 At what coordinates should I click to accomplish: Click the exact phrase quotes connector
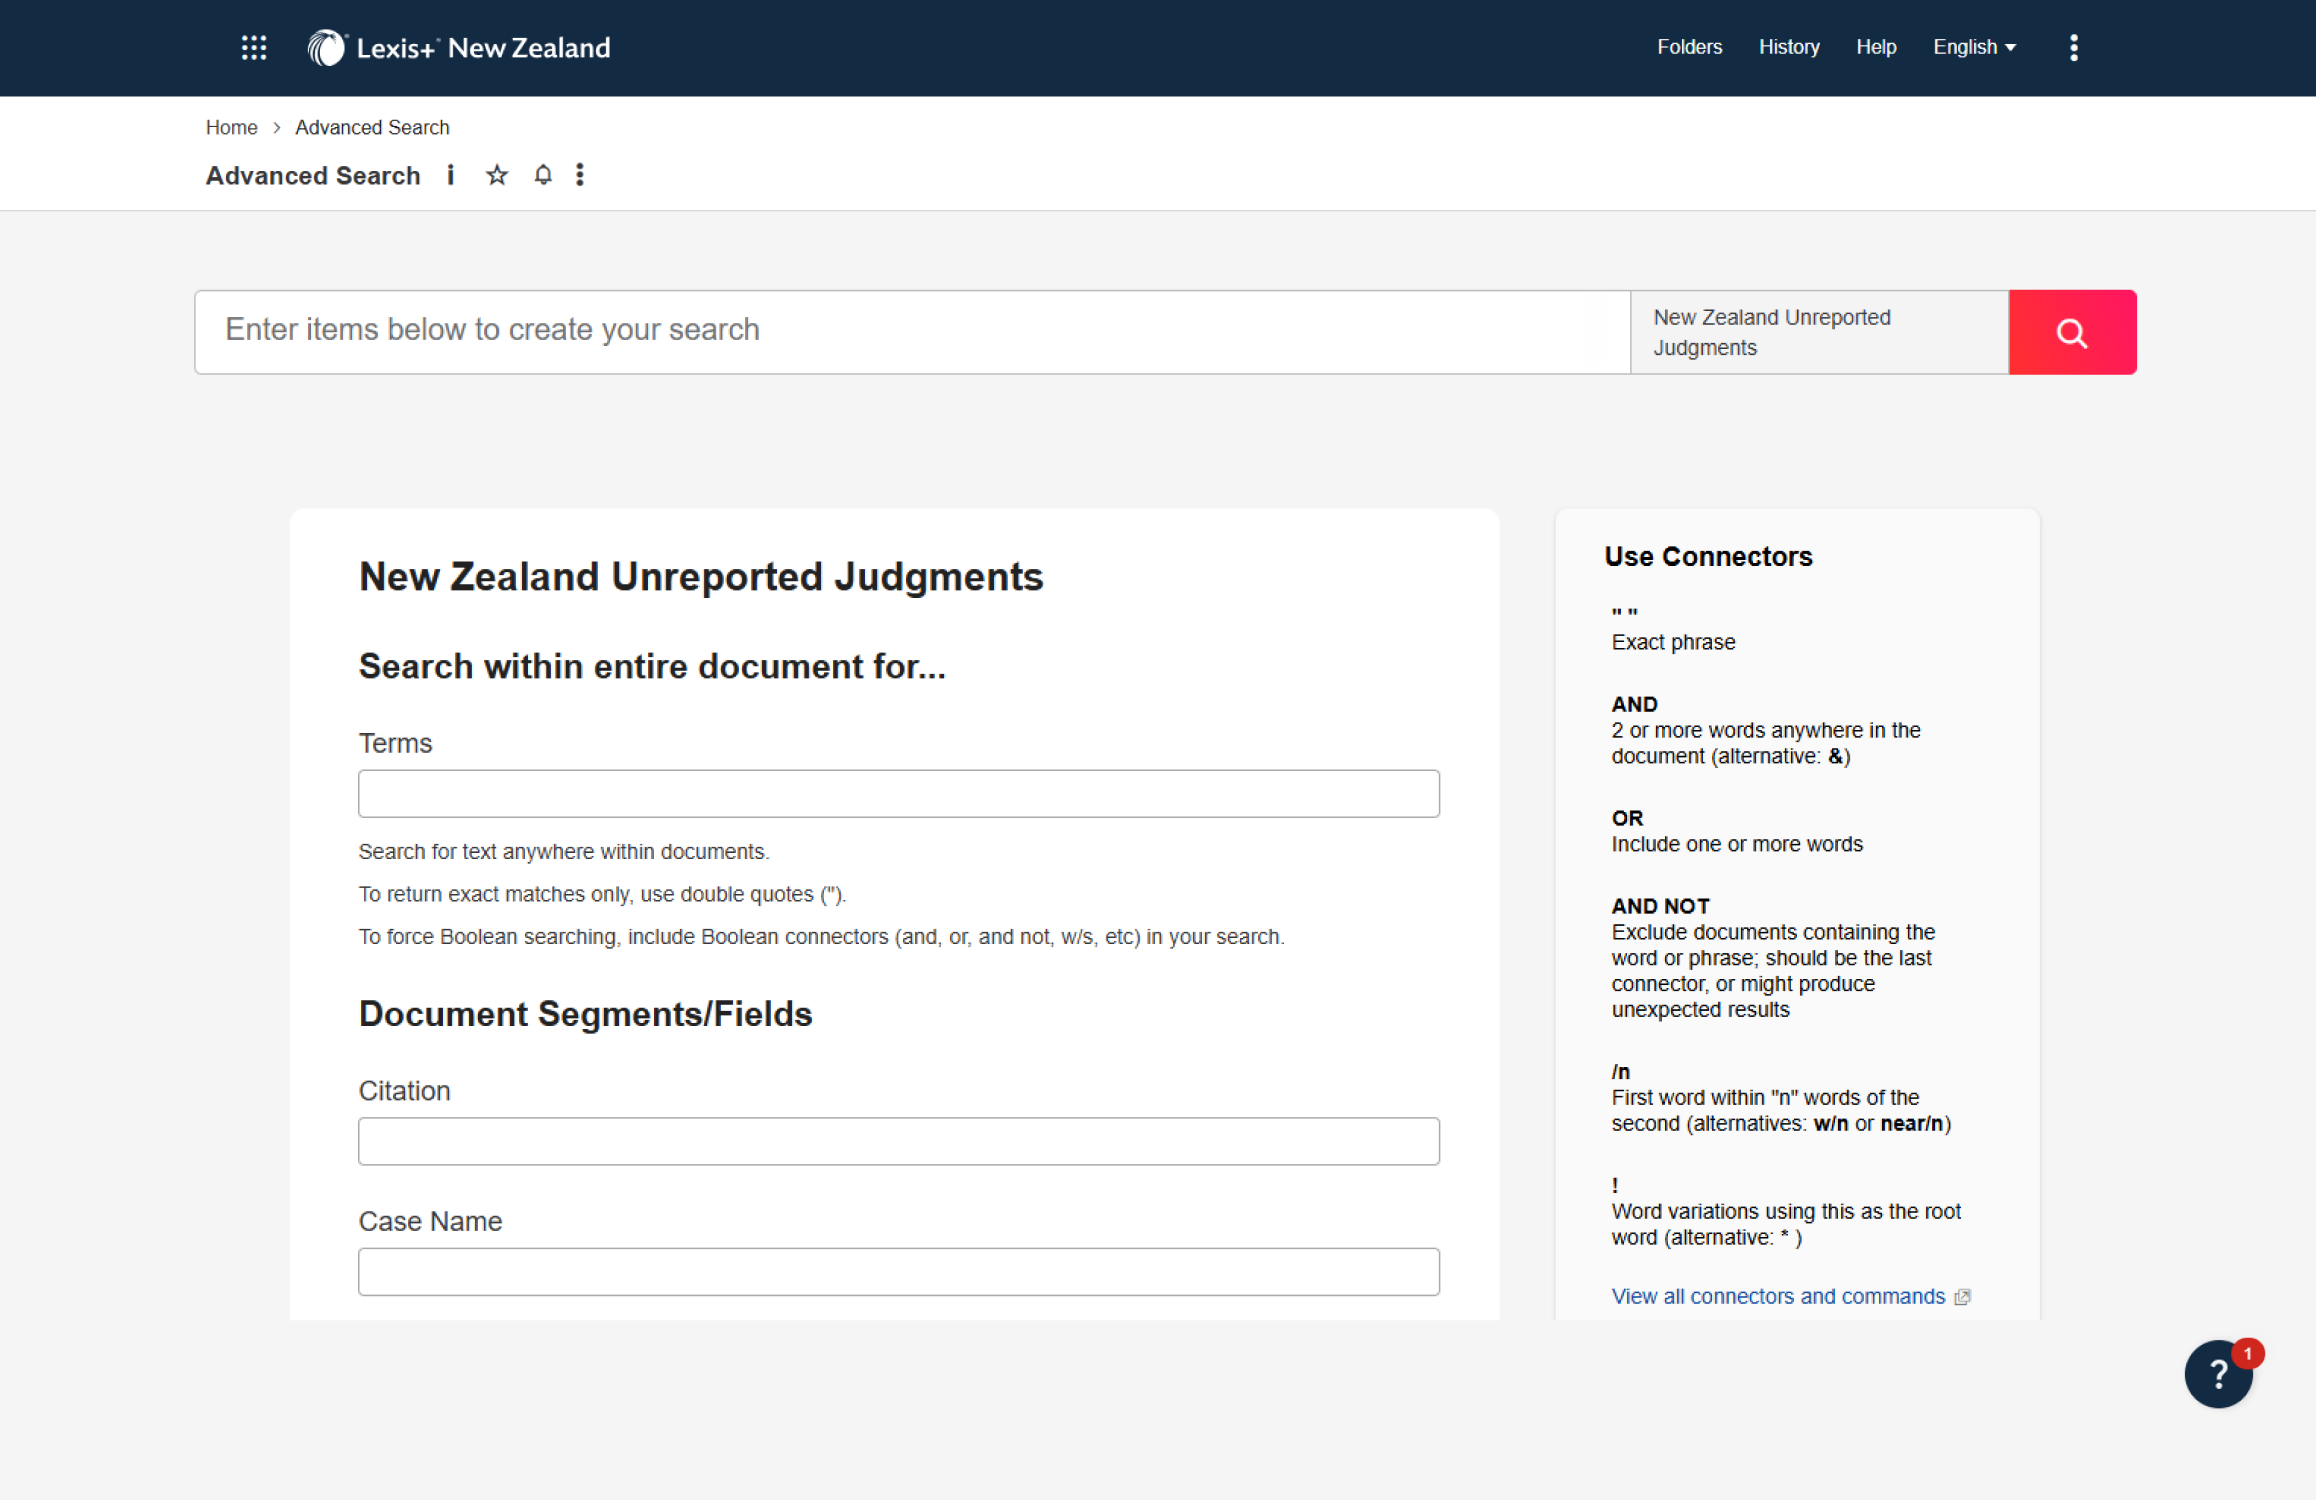pyautogui.click(x=1624, y=614)
